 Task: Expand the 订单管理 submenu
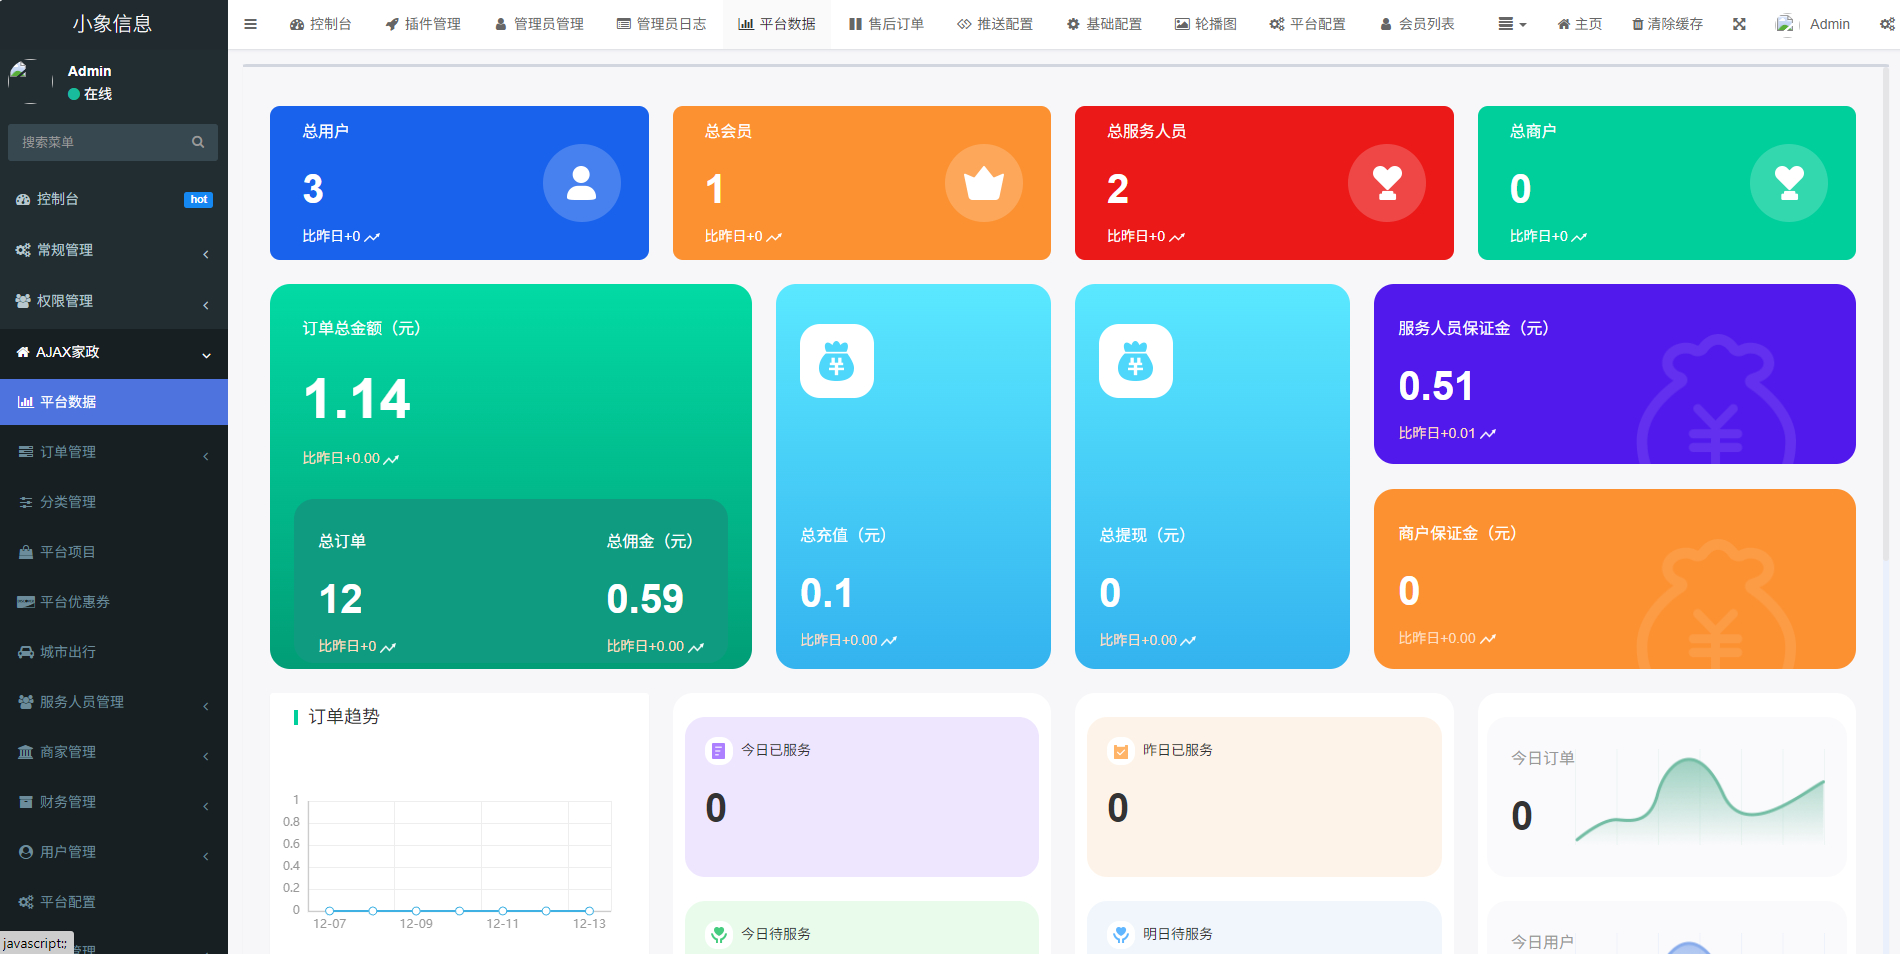(71, 452)
